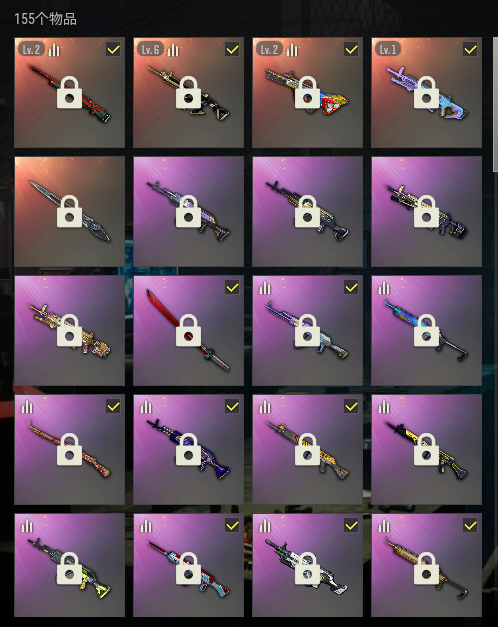This screenshot has width=498, height=627.
Task: Select the red-white rifle skin in bottom row
Action: point(188,565)
